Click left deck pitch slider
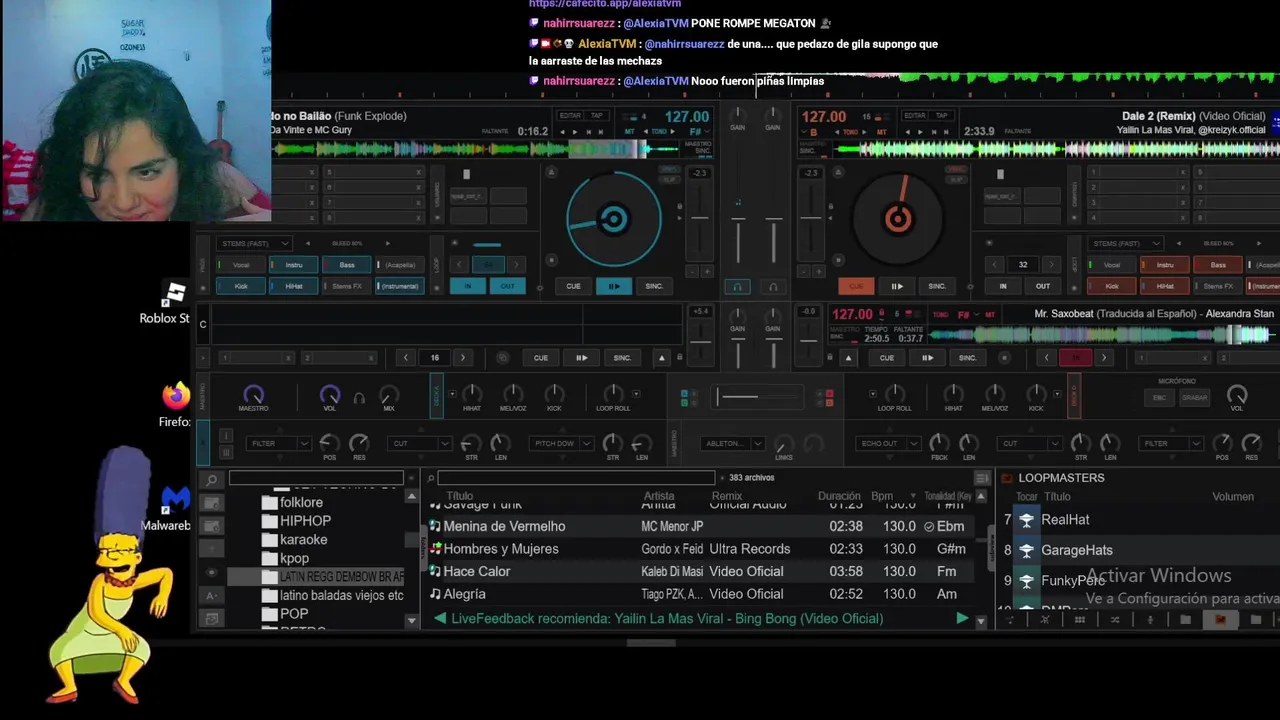Screen dimensions: 1280x720 click(x=700, y=218)
